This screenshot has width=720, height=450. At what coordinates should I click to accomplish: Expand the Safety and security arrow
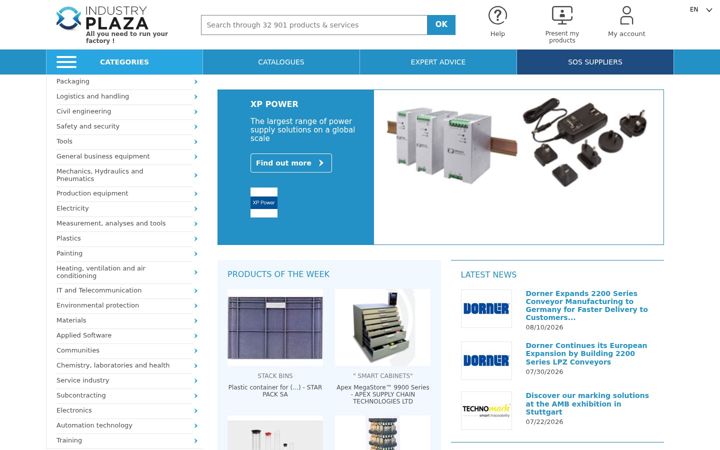[196, 127]
